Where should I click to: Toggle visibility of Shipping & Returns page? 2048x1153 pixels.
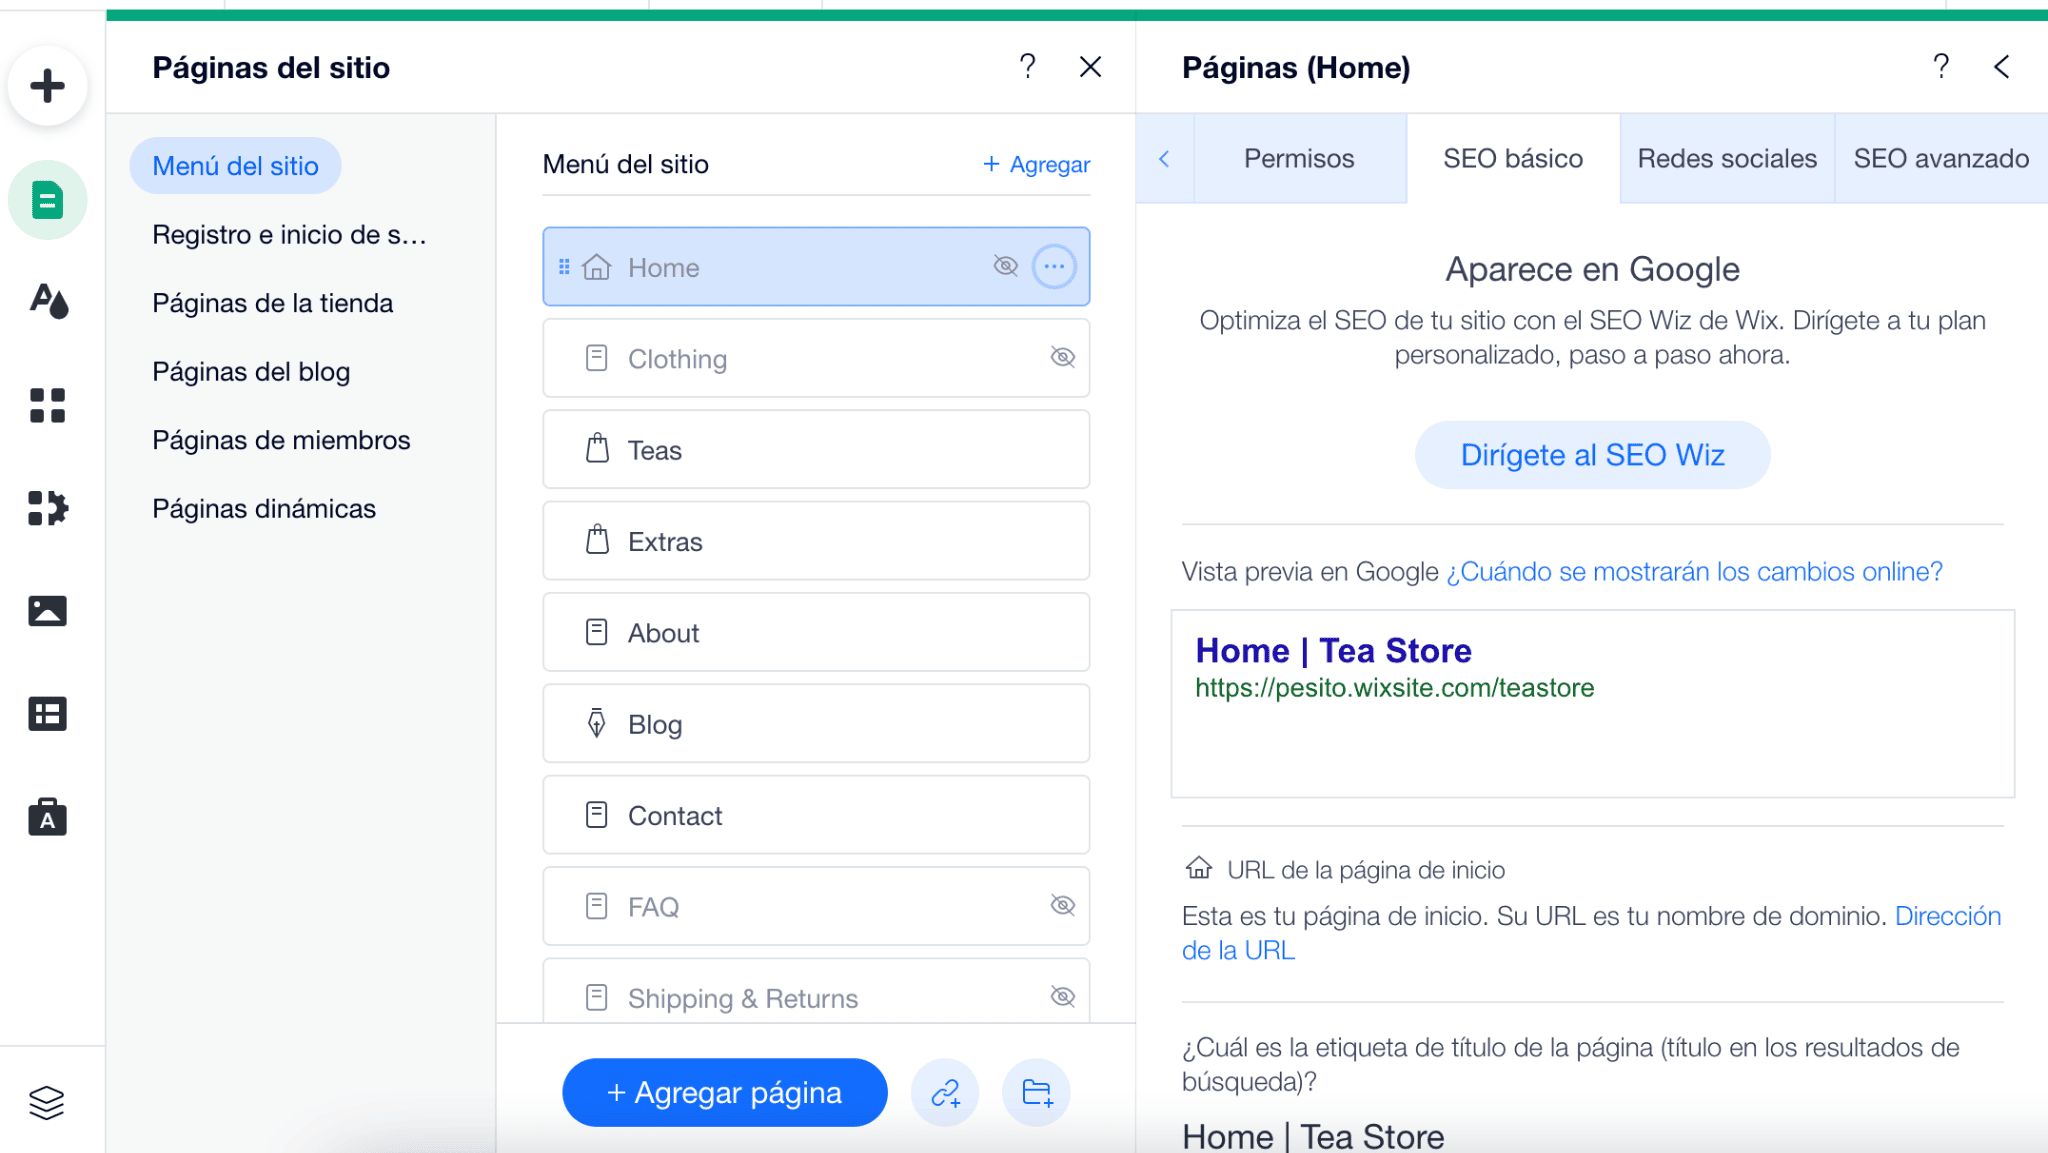coord(1063,998)
